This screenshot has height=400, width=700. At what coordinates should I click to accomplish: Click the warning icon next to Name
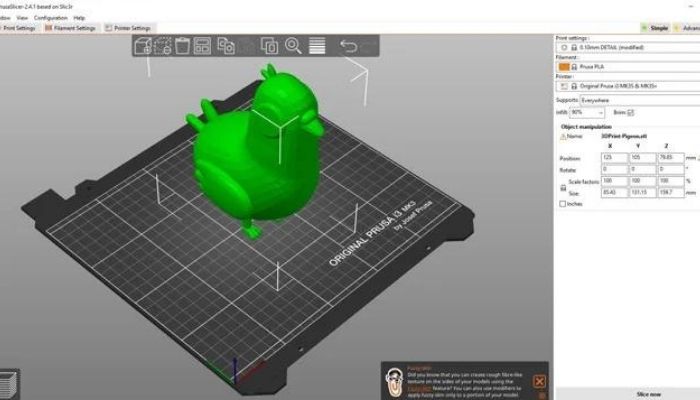[563, 136]
